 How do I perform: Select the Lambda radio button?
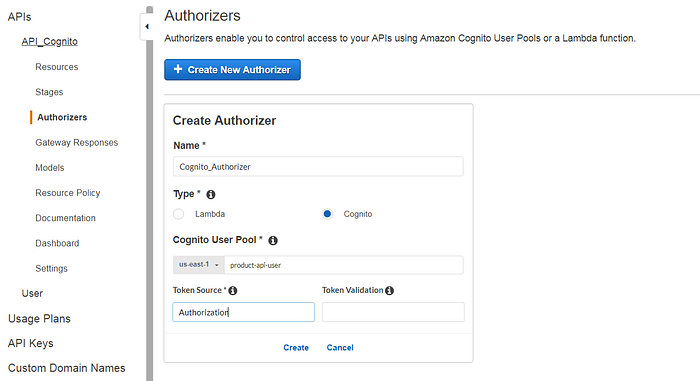click(179, 214)
